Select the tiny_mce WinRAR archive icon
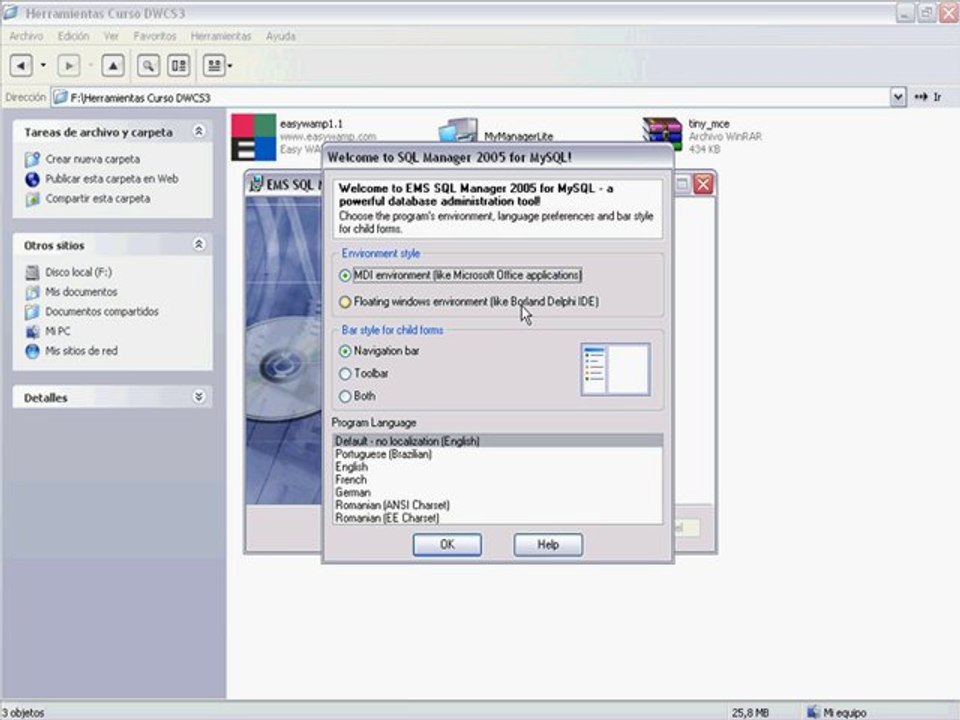 [x=662, y=133]
